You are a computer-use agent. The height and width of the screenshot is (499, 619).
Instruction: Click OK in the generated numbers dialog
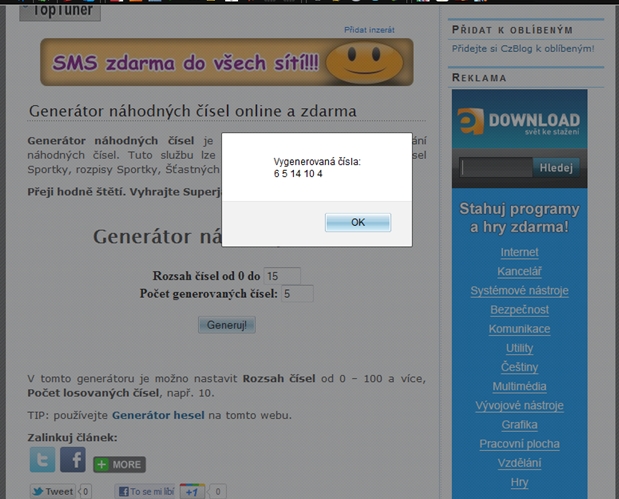coord(357,222)
